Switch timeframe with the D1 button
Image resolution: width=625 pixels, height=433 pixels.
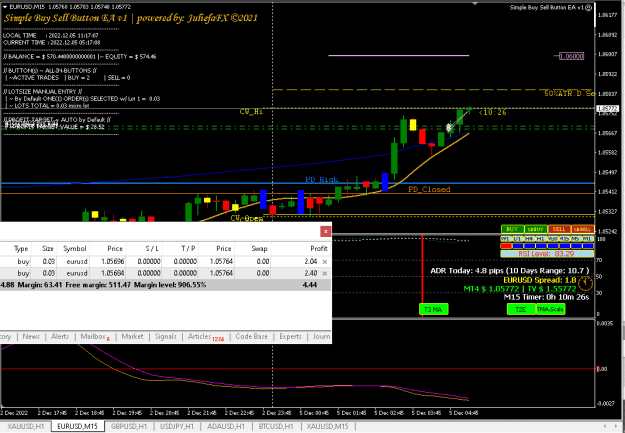tap(517, 239)
